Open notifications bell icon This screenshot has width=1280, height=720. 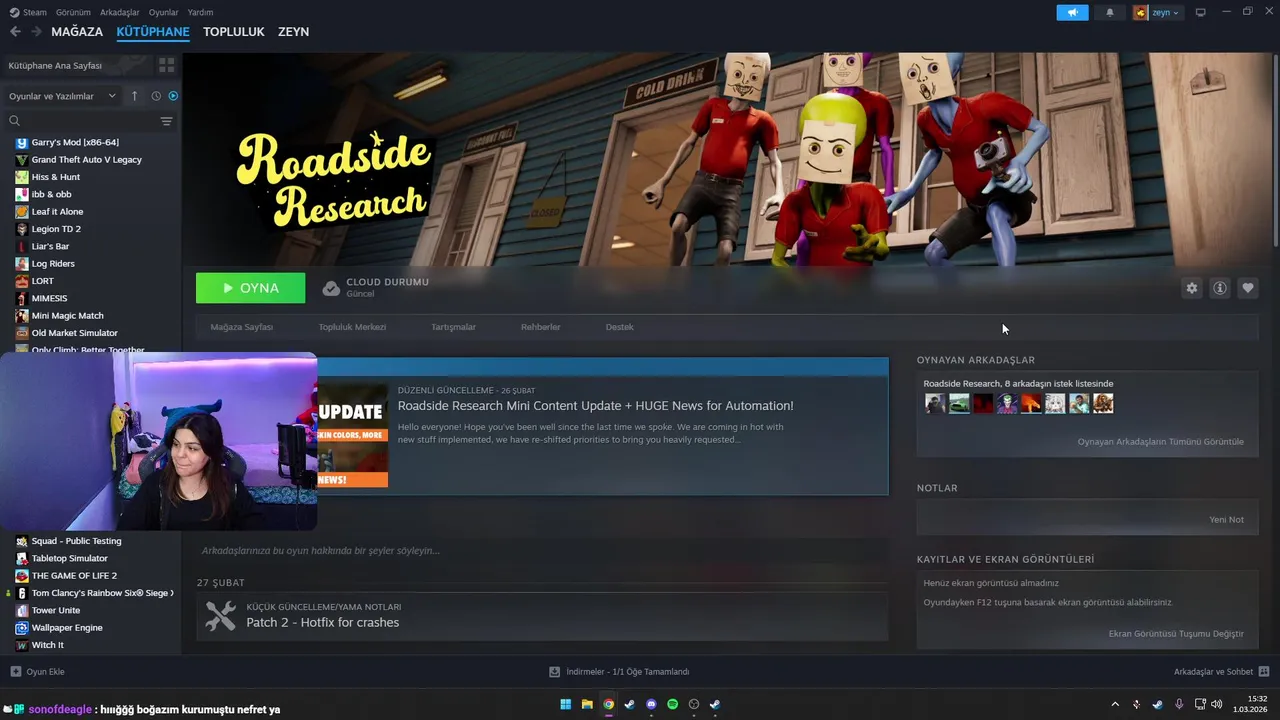click(1110, 12)
